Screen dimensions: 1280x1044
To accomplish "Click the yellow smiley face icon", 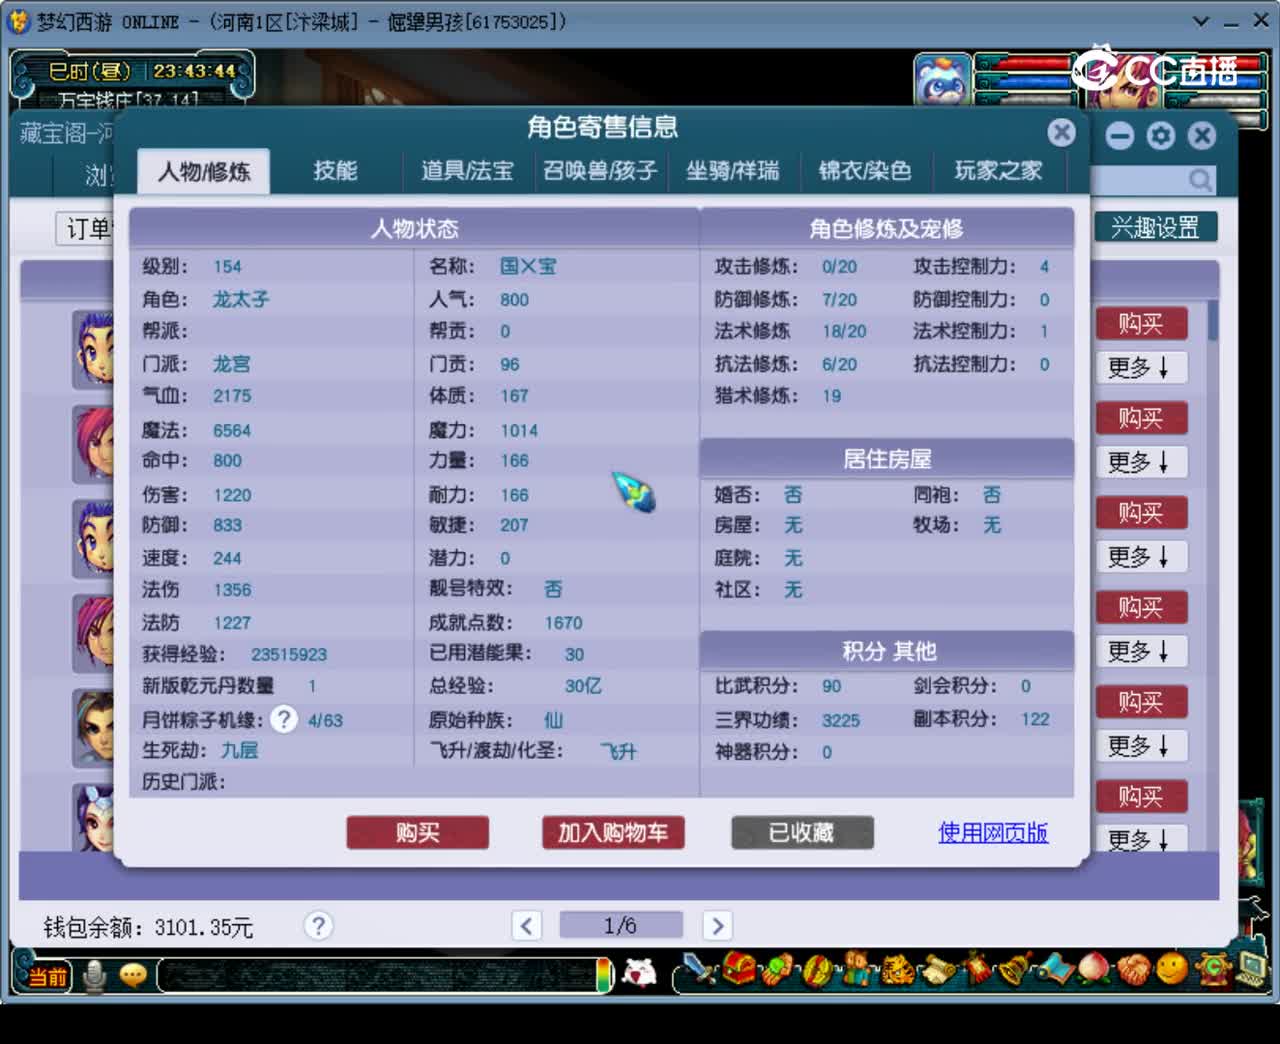I will (x=1172, y=969).
